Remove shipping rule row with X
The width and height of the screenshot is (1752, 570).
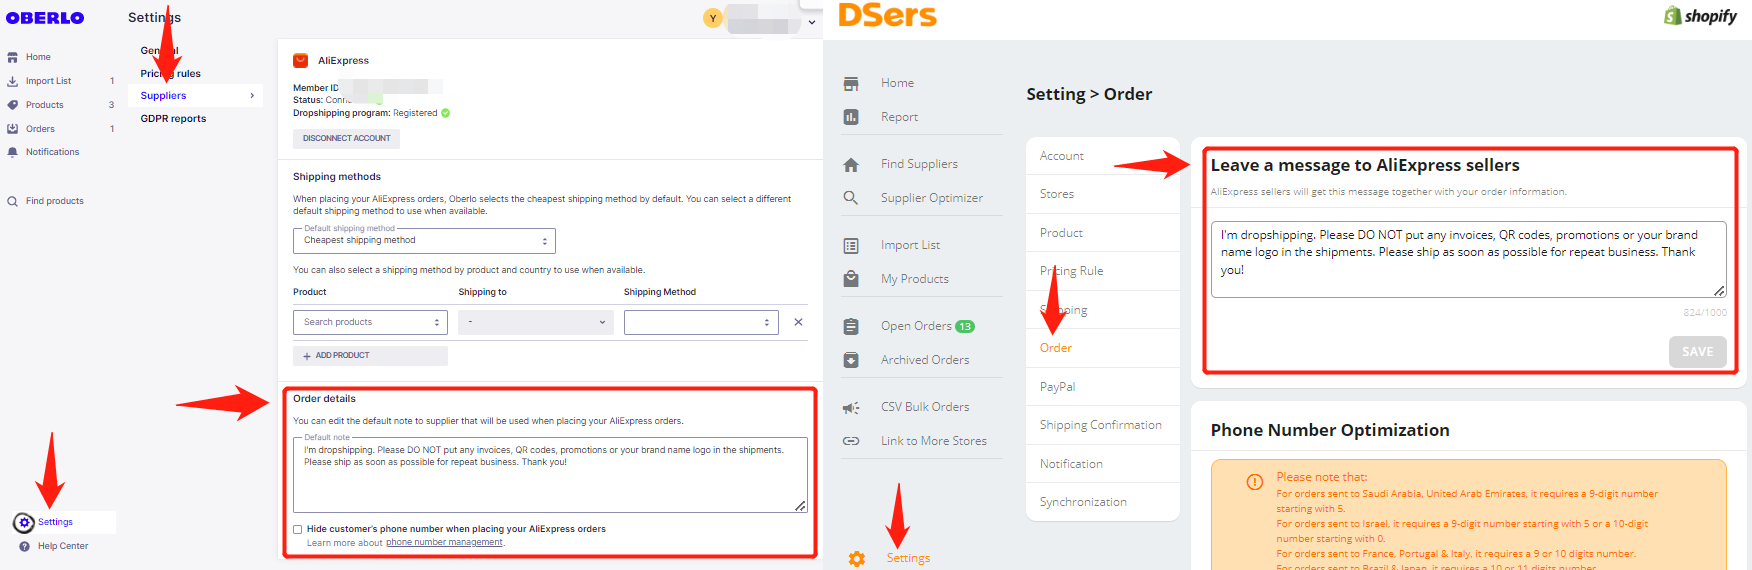pos(798,322)
